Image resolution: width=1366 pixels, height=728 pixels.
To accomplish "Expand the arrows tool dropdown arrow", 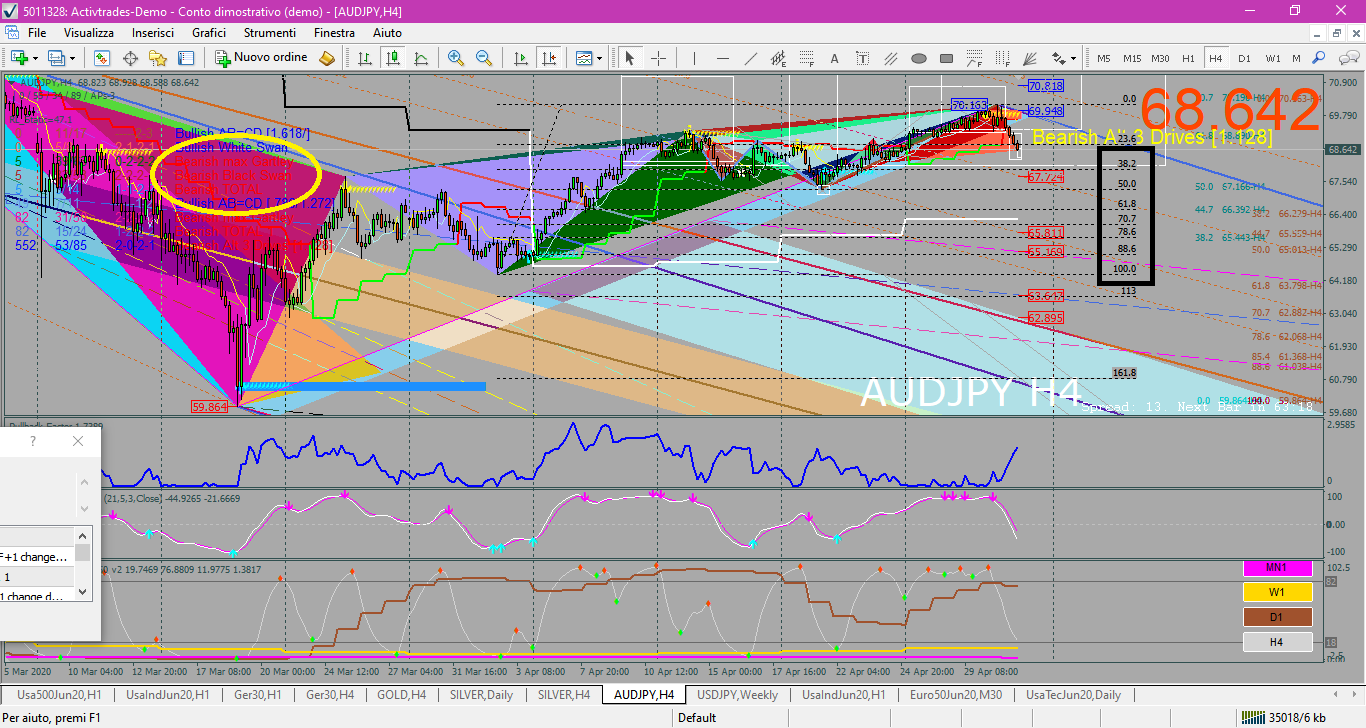I will [x=1074, y=58].
